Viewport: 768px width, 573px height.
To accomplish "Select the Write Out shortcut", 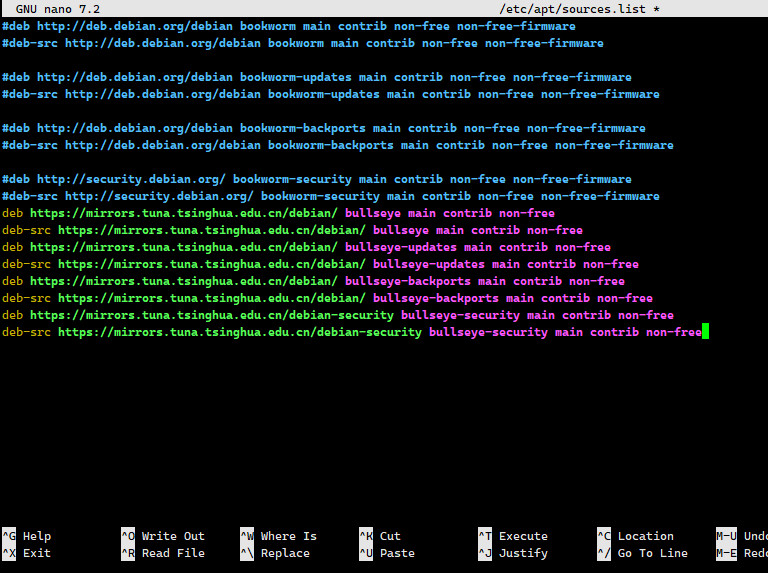I will tap(173, 536).
